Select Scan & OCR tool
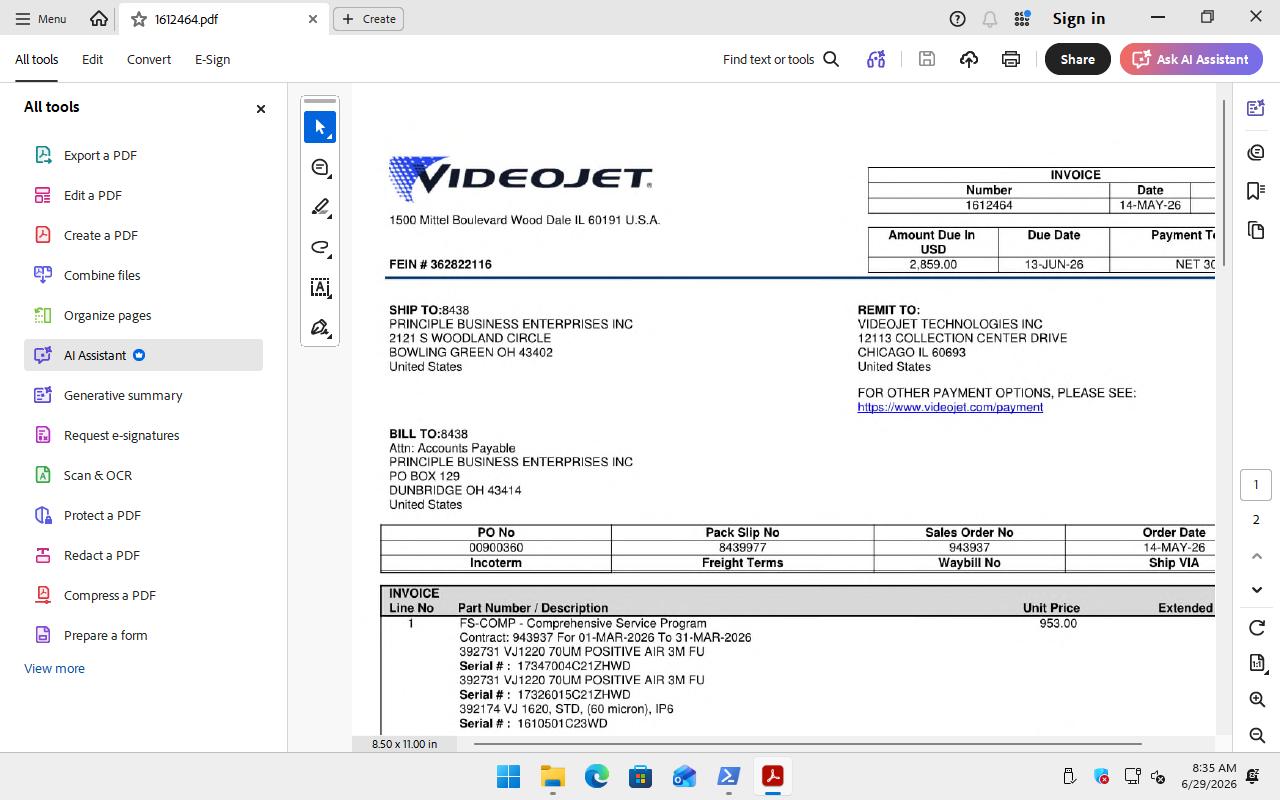 pos(143,475)
